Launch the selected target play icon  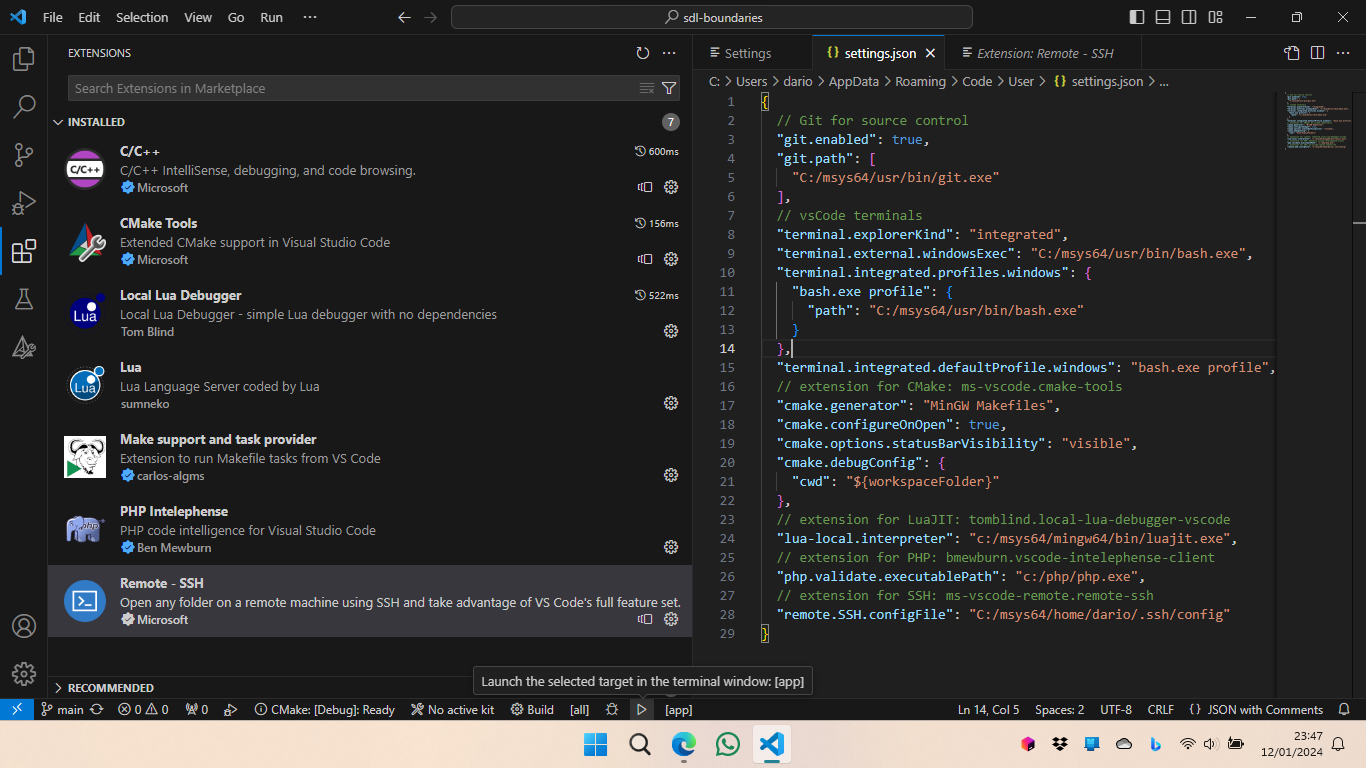[641, 709]
